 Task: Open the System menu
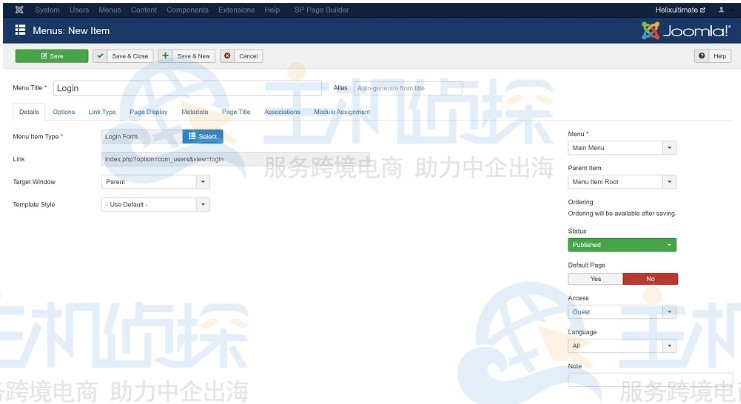pyautogui.click(x=47, y=9)
